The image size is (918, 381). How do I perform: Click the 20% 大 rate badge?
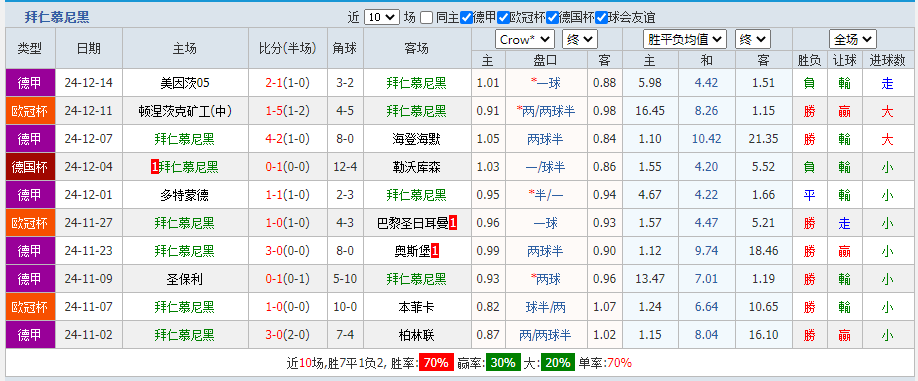[557, 363]
